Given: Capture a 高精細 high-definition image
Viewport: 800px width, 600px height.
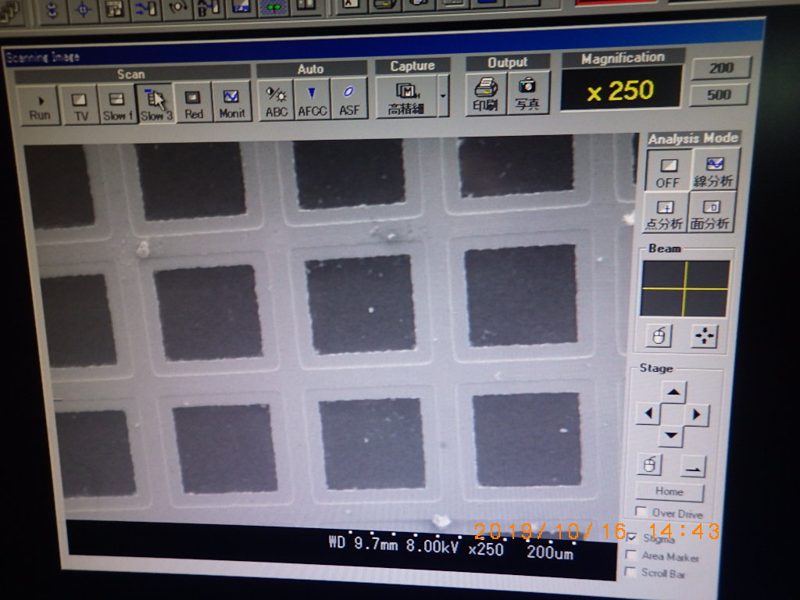Looking at the screenshot, I should pos(406,96).
